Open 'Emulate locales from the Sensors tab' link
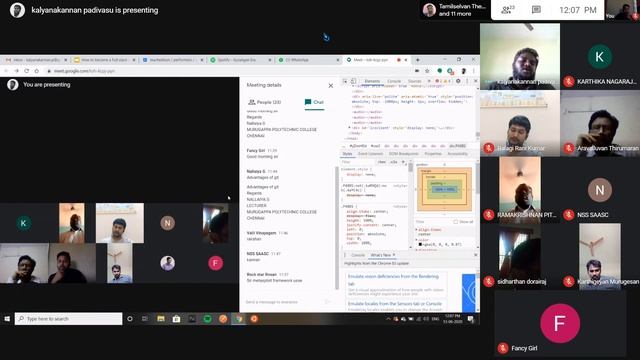 pyautogui.click(x=395, y=304)
